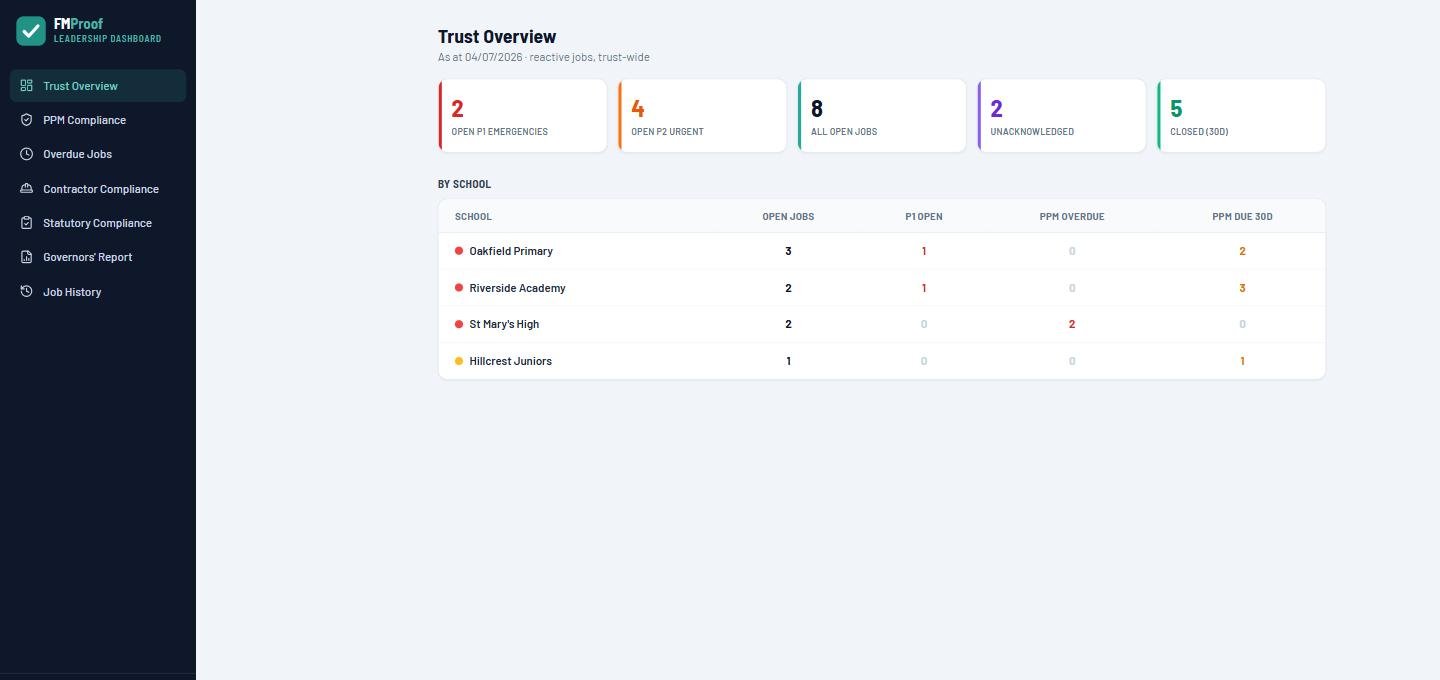Click St Mary's High open jobs count

(x=788, y=324)
